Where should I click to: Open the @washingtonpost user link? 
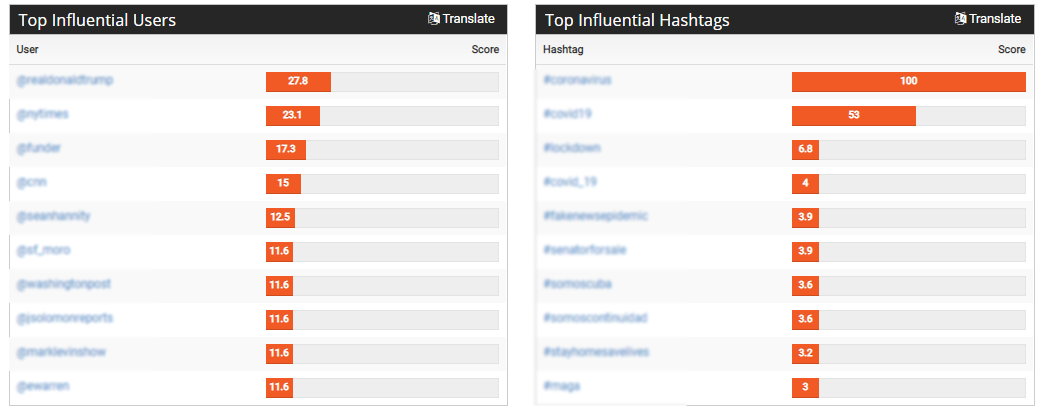coord(63,284)
